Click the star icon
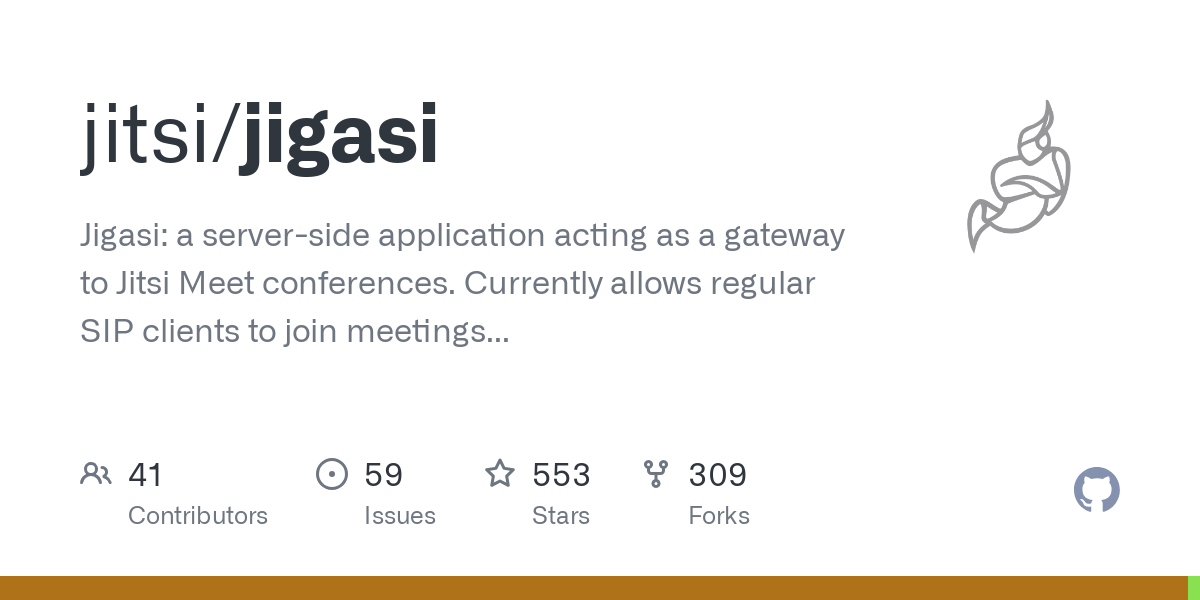The image size is (1200, 600). (500, 474)
